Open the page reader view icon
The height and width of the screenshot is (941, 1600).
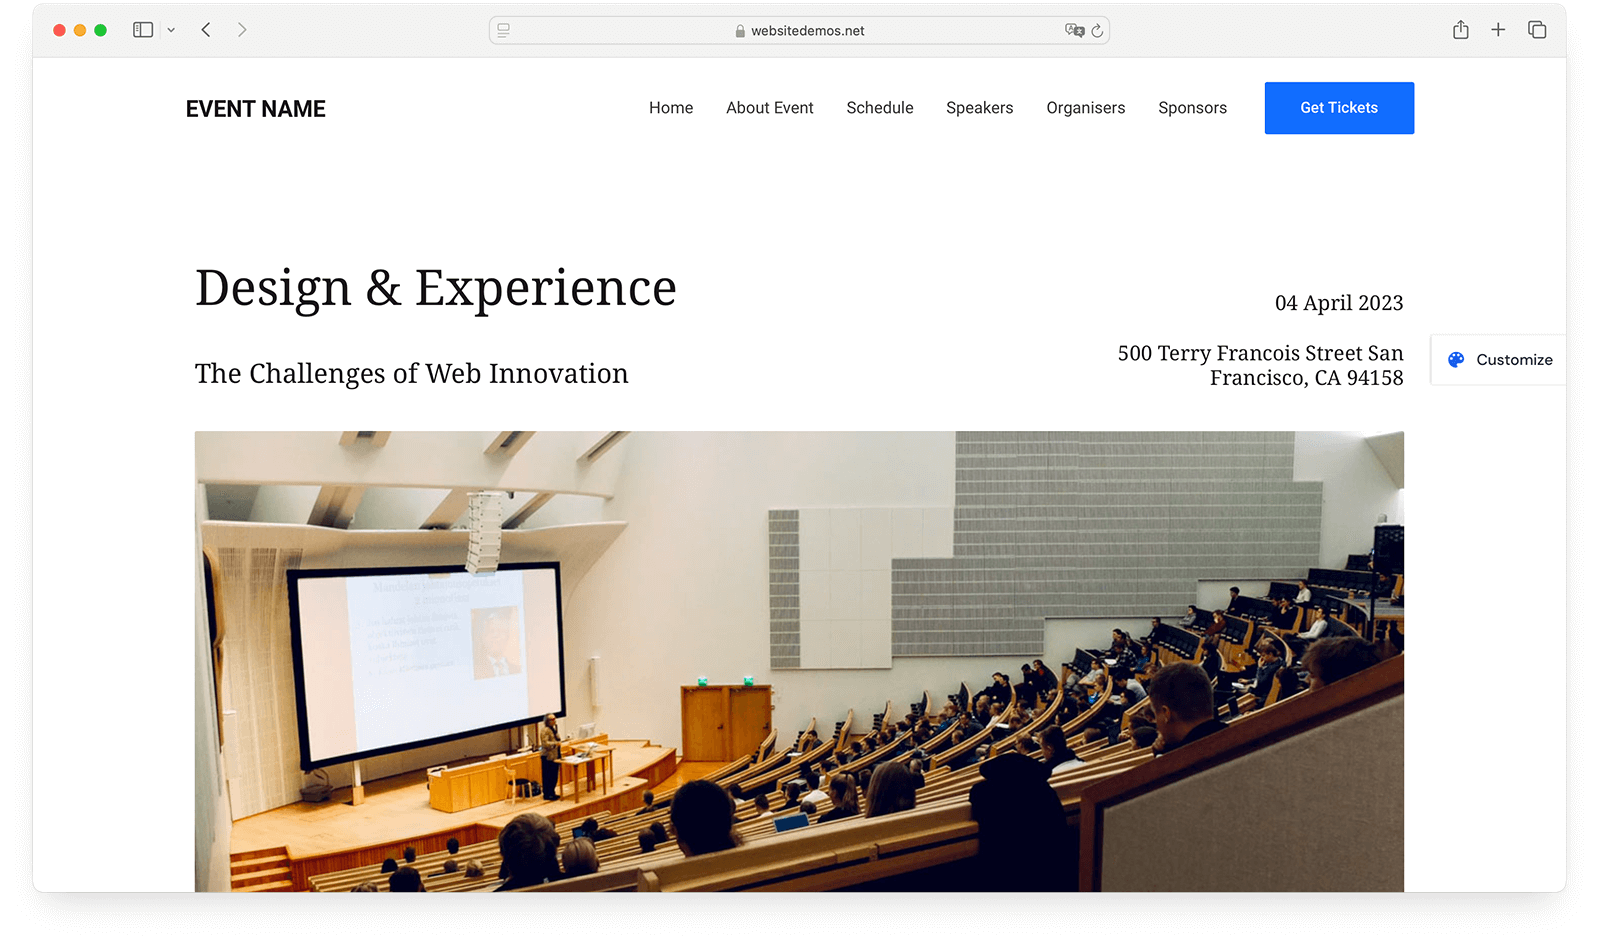[504, 30]
